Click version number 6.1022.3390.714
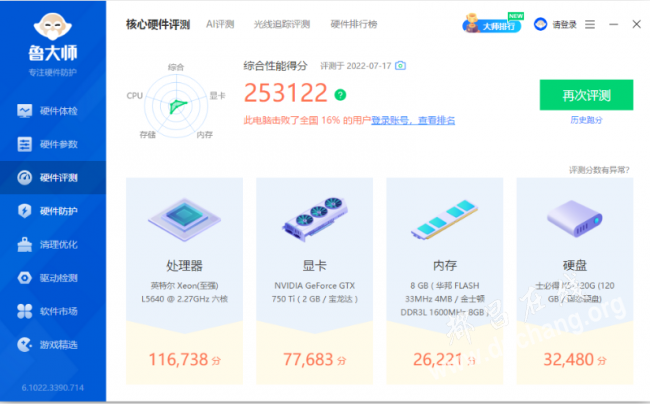This screenshot has width=650, height=404. 53,388
